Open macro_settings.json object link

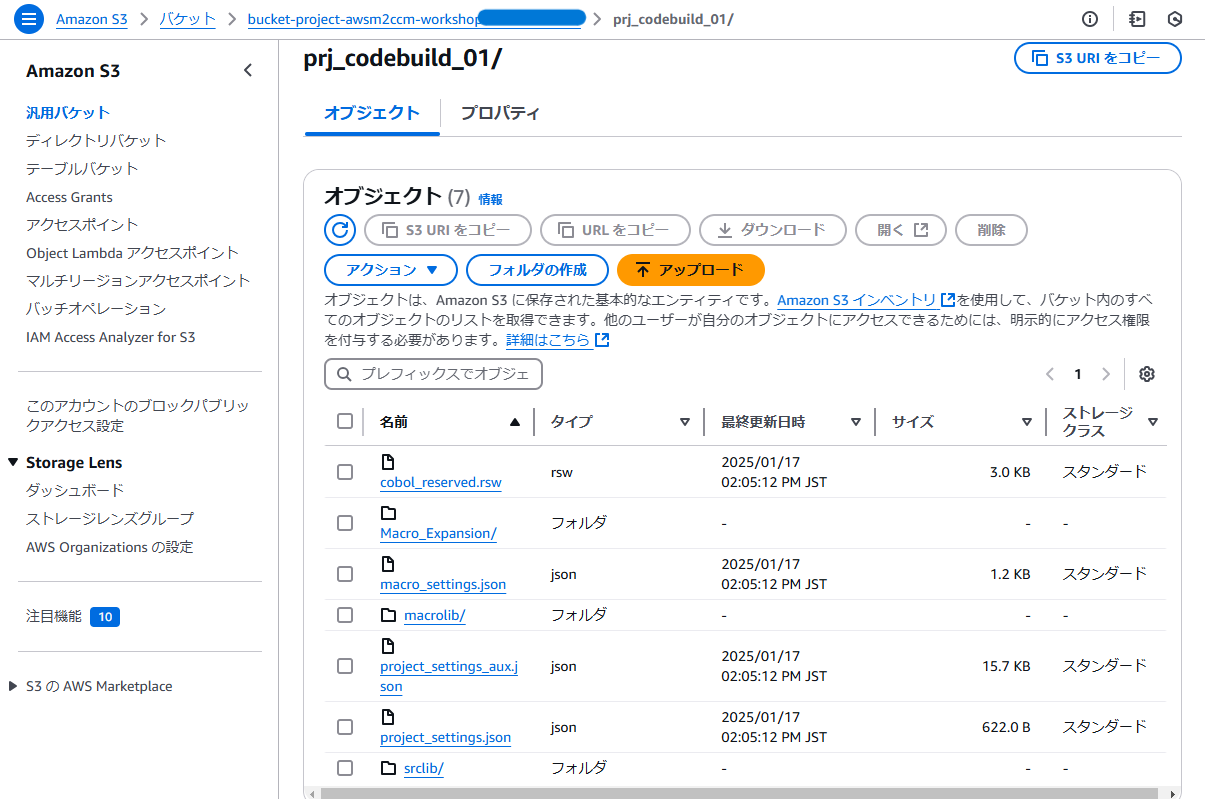point(443,584)
